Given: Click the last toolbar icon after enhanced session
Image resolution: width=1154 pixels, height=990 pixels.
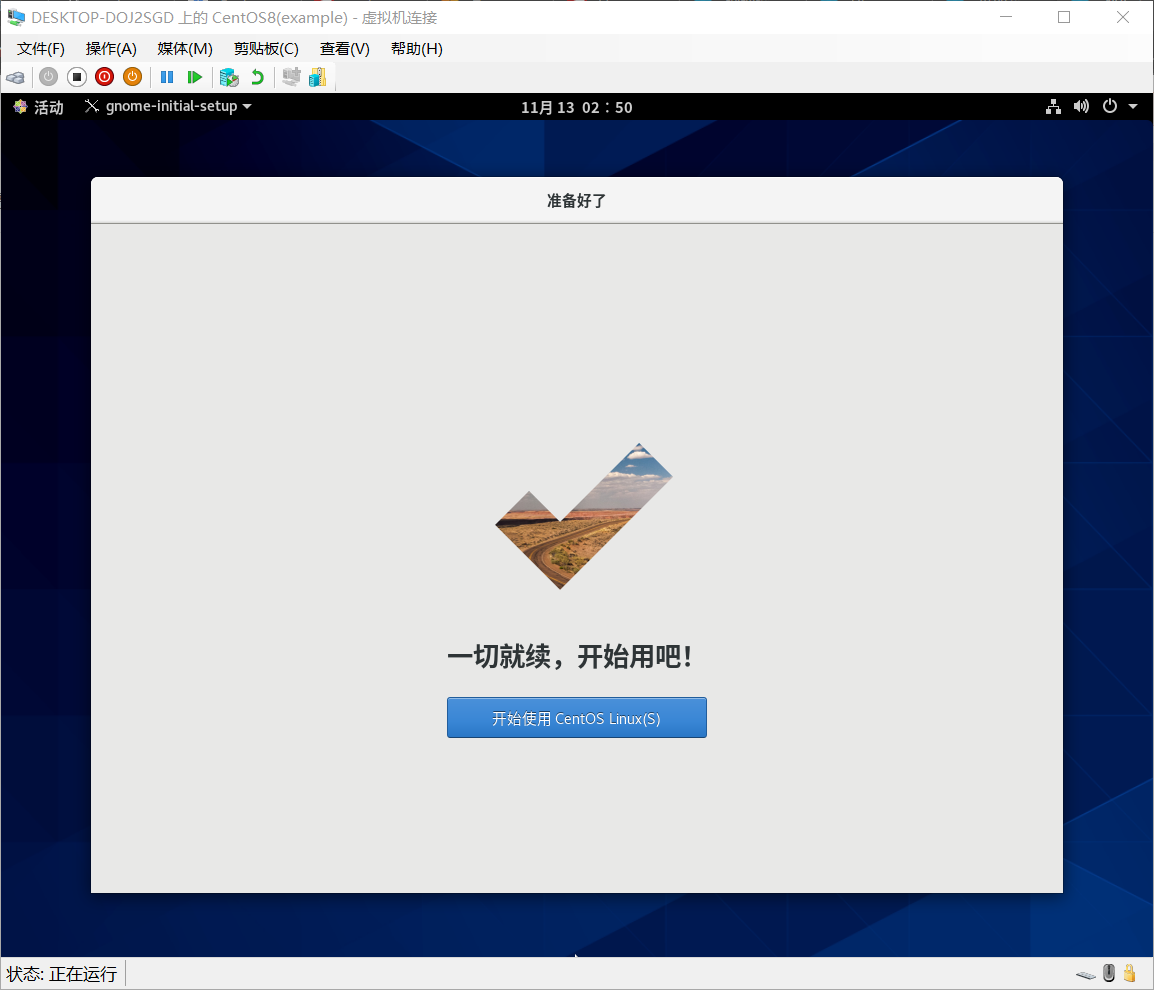Looking at the screenshot, I should 318,77.
